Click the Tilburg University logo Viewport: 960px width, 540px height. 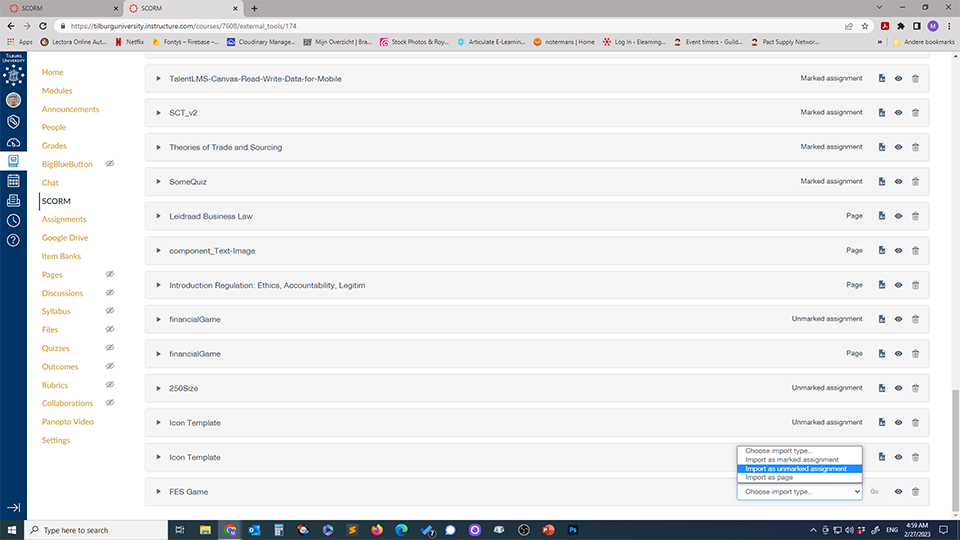pos(13,69)
